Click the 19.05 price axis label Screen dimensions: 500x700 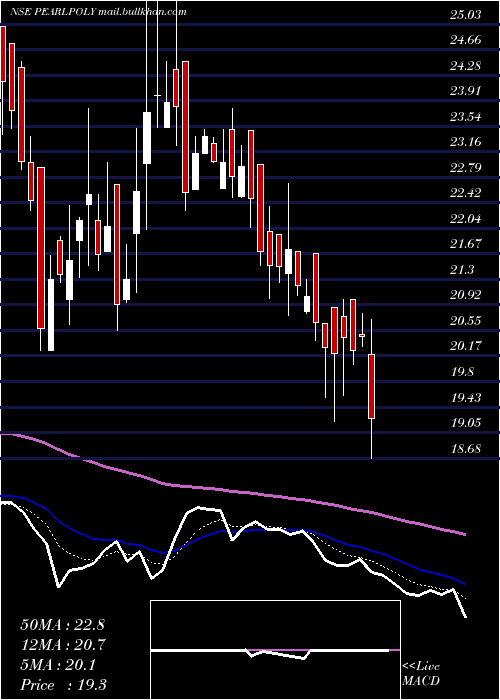point(465,423)
